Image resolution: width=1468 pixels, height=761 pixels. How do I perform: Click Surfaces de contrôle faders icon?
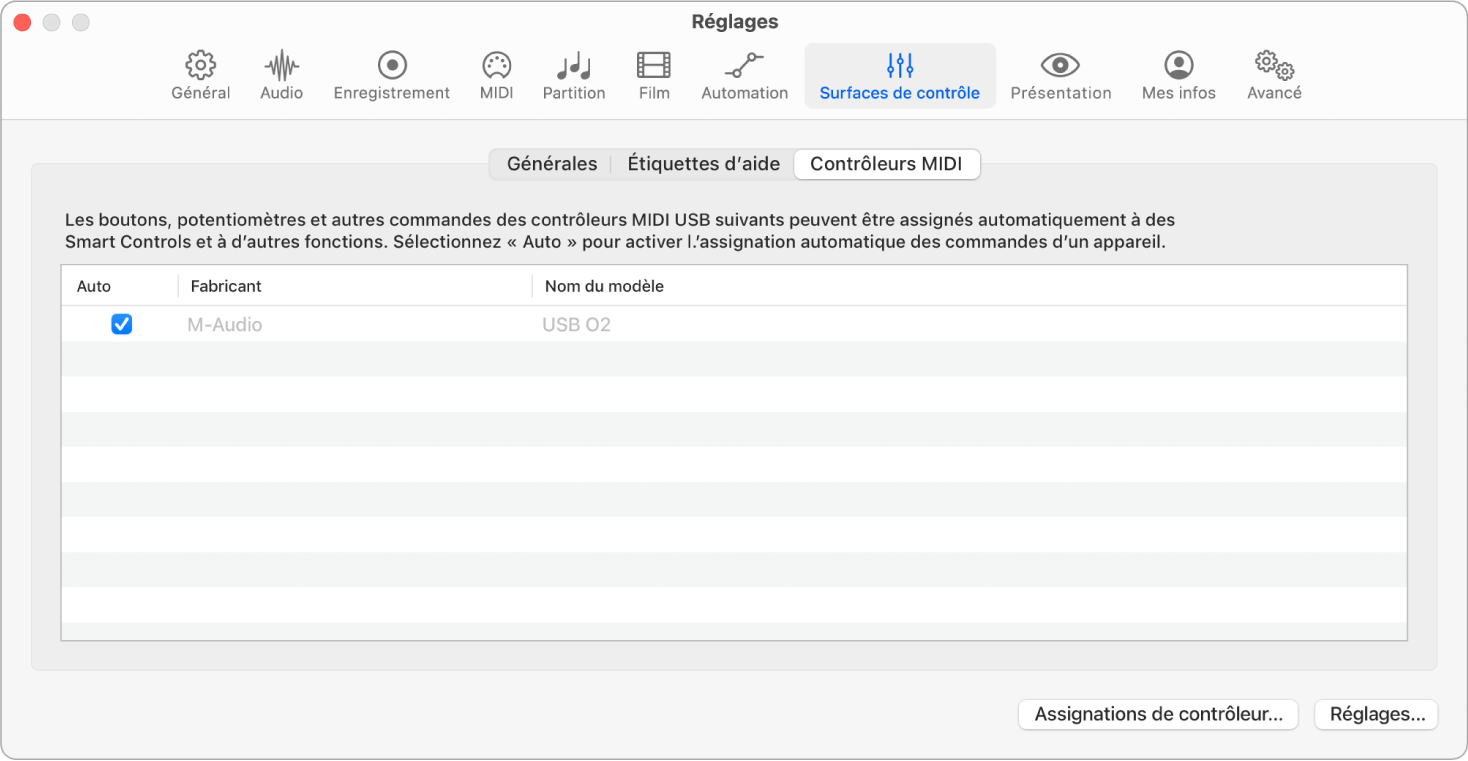(x=899, y=66)
